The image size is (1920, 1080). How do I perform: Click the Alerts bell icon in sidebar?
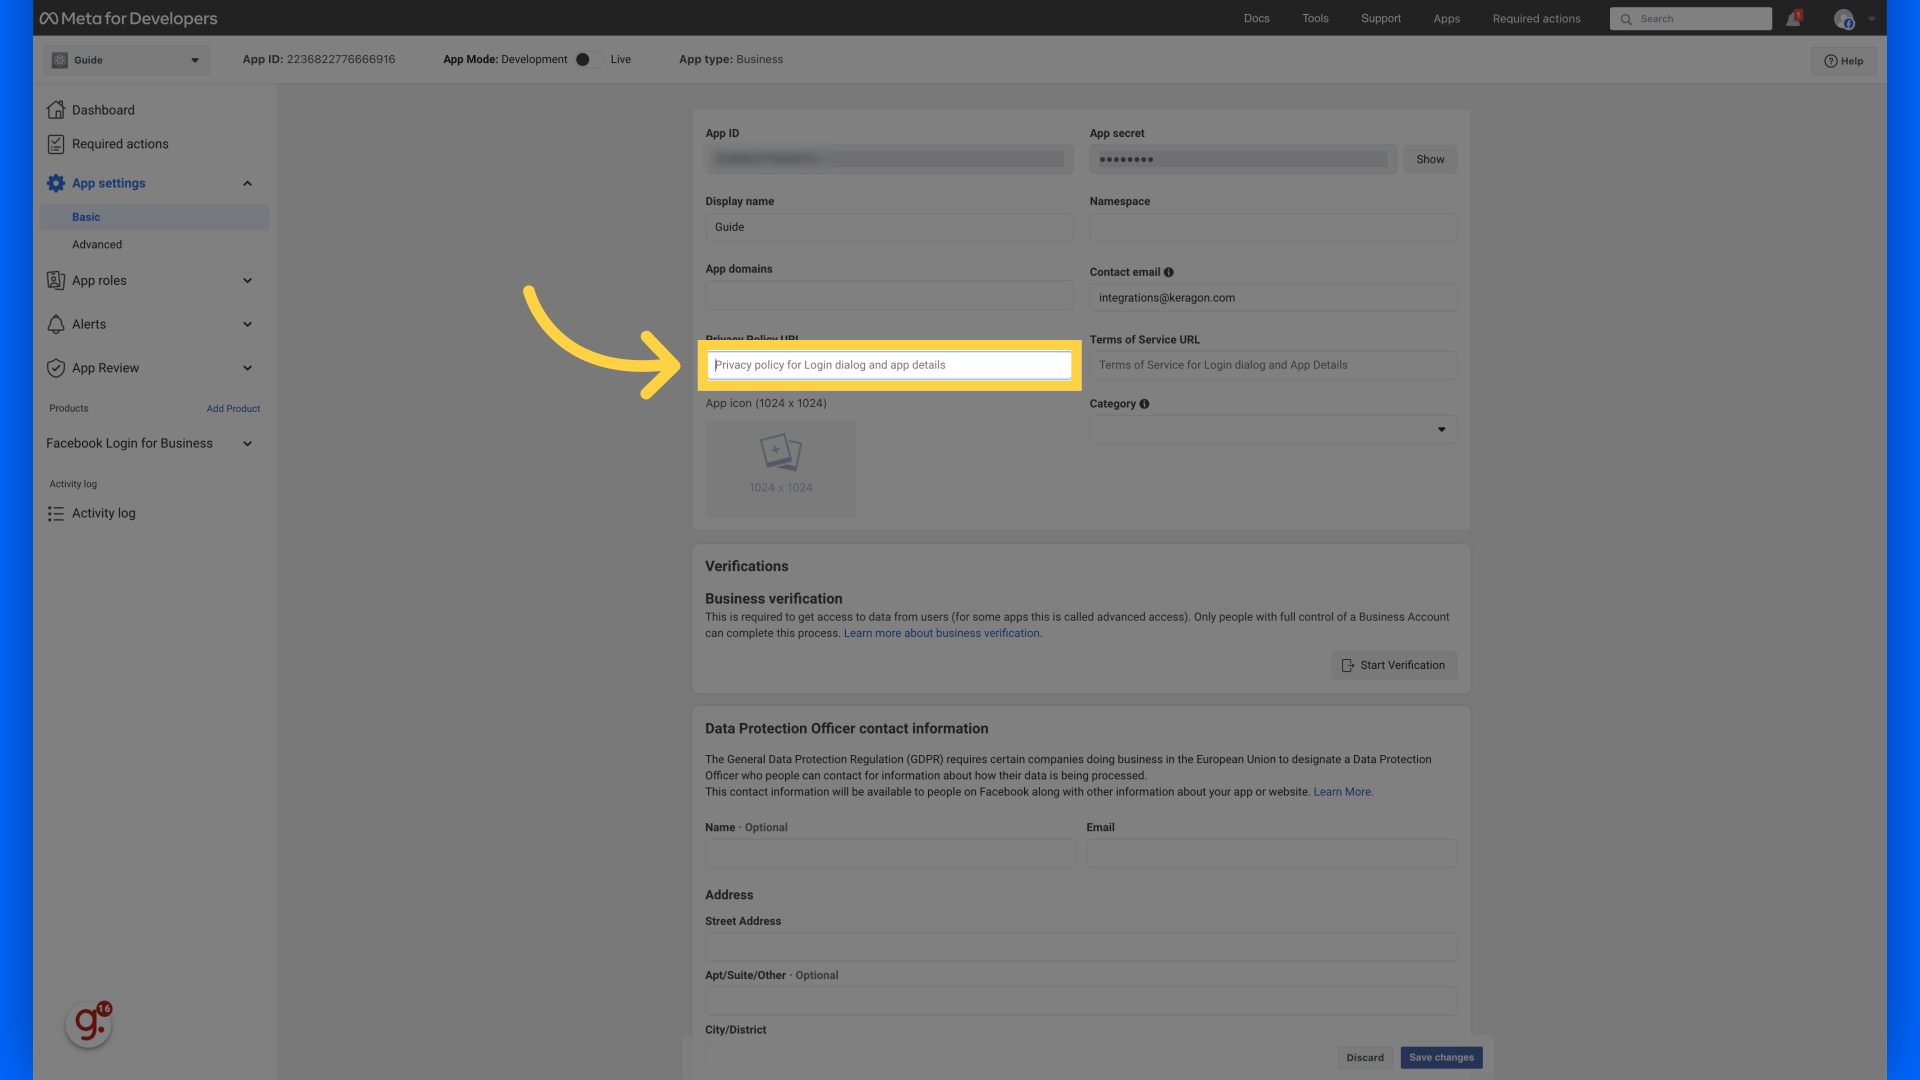click(56, 324)
